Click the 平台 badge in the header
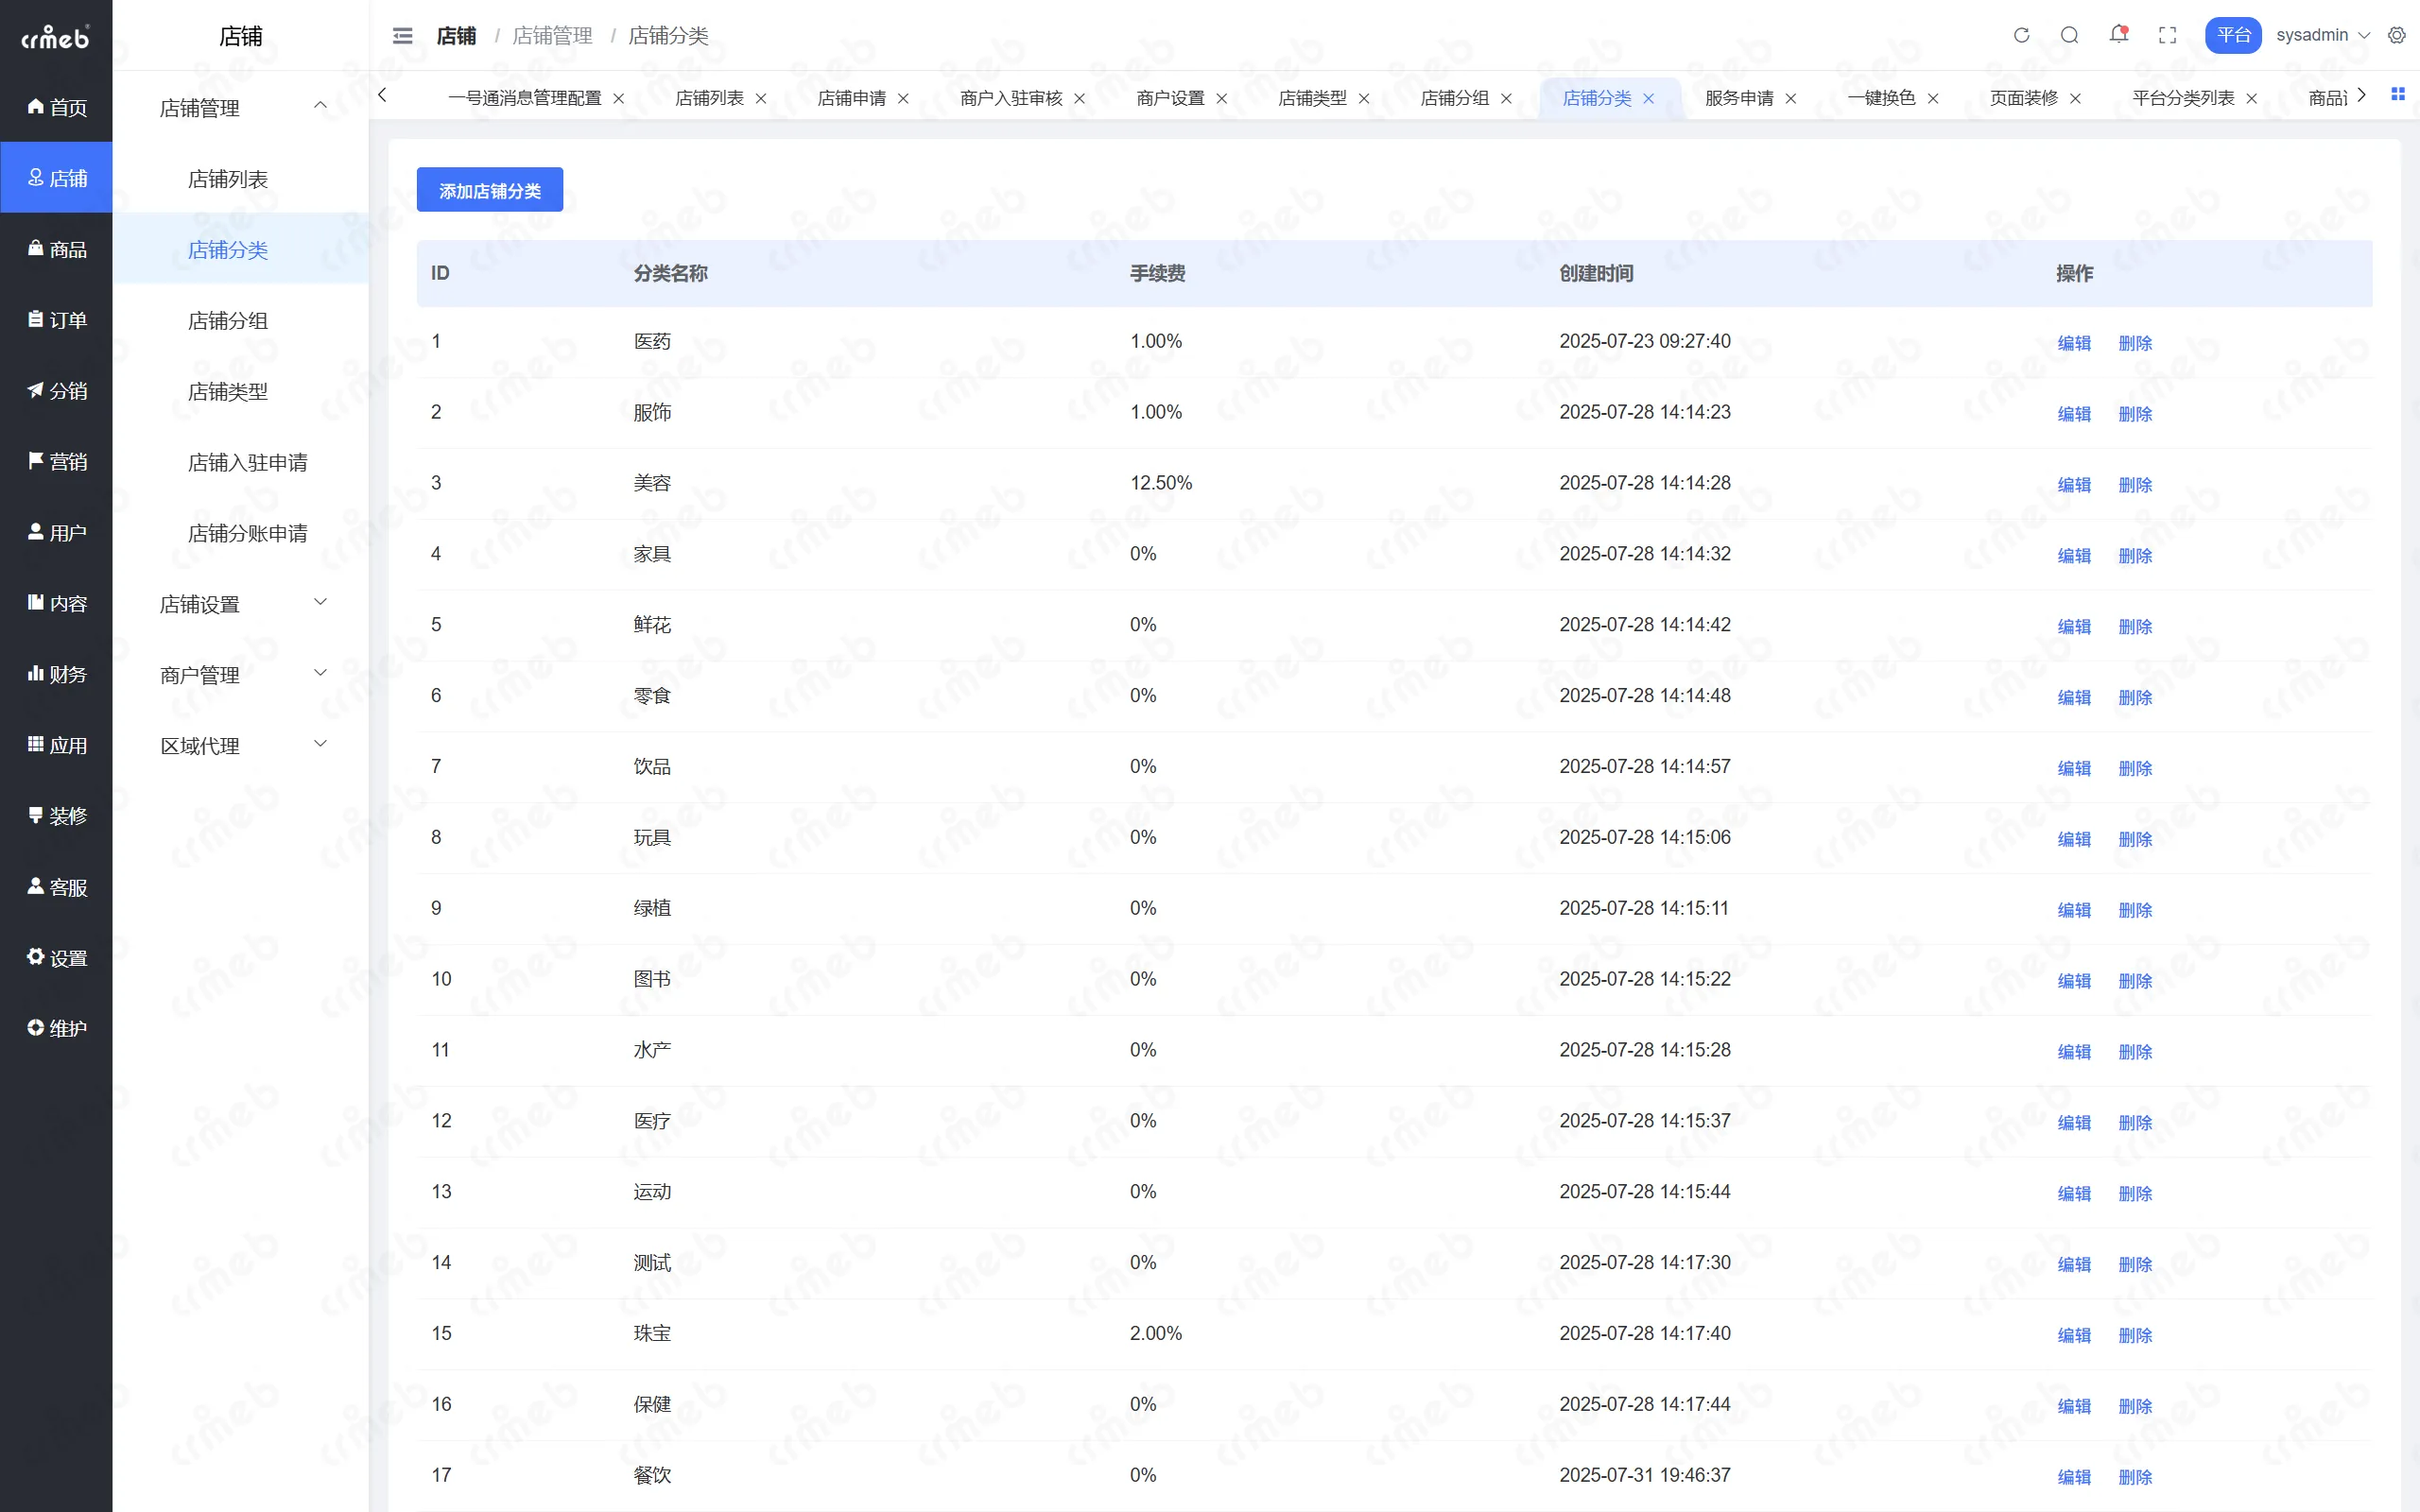The height and width of the screenshot is (1512, 2420). click(x=2232, y=35)
